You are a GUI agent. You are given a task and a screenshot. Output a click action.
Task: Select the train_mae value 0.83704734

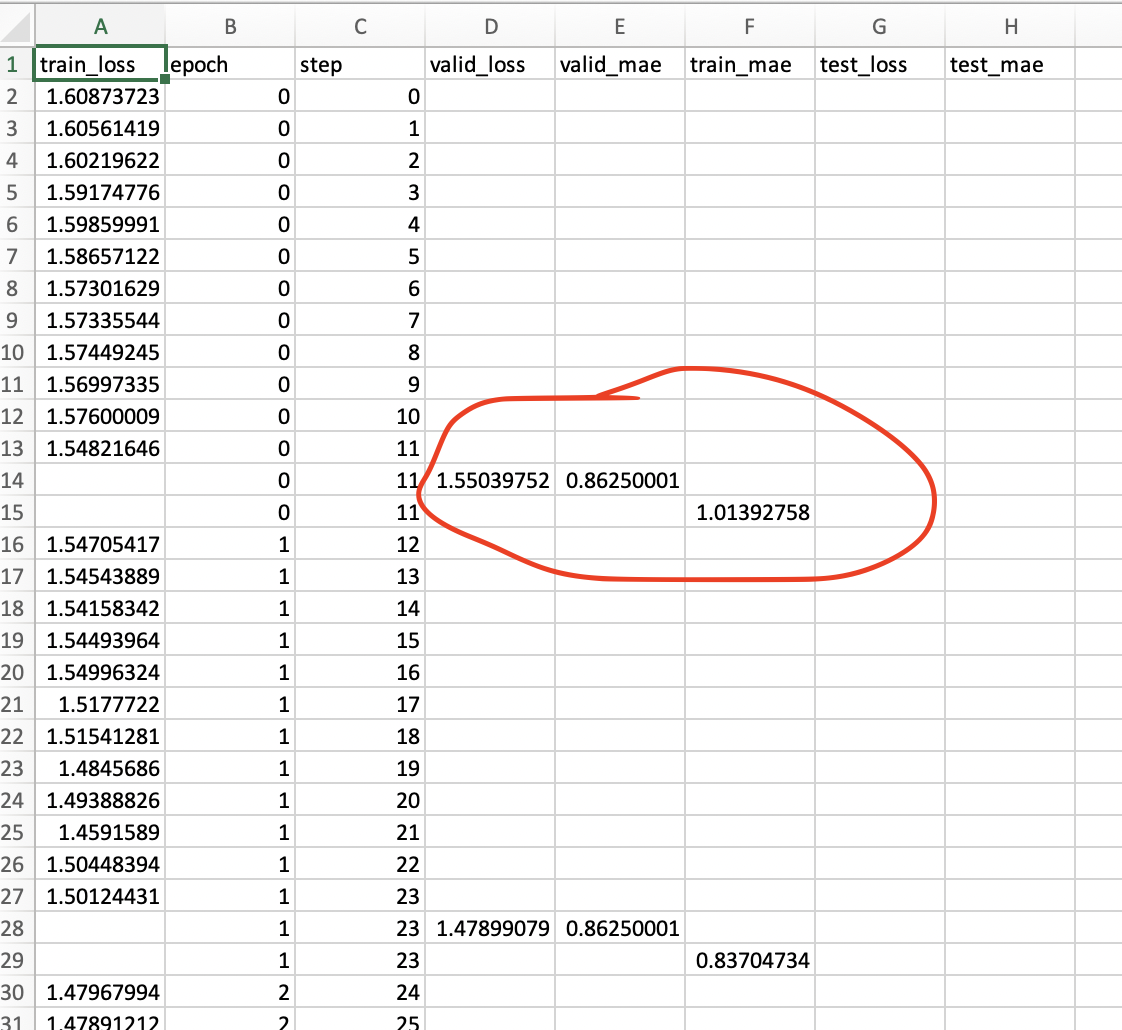749,960
